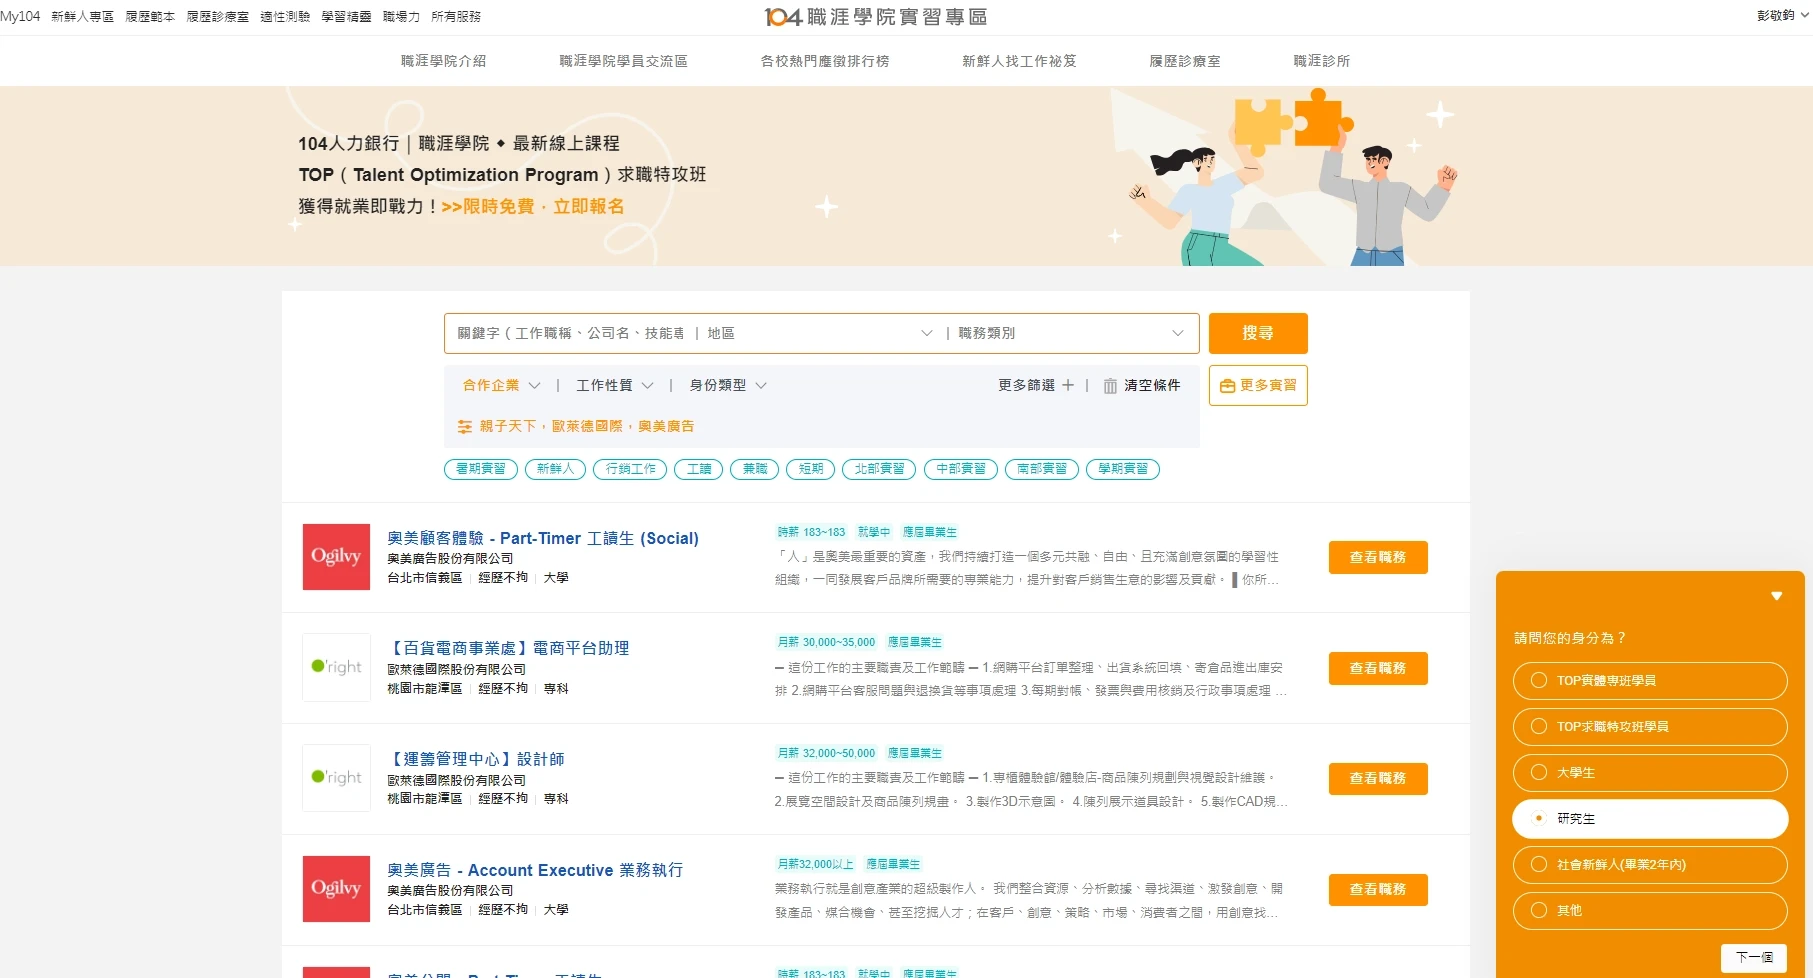
Task: Open 【百貨電商事業處】電商平台助理 job title
Action: [x=508, y=648]
